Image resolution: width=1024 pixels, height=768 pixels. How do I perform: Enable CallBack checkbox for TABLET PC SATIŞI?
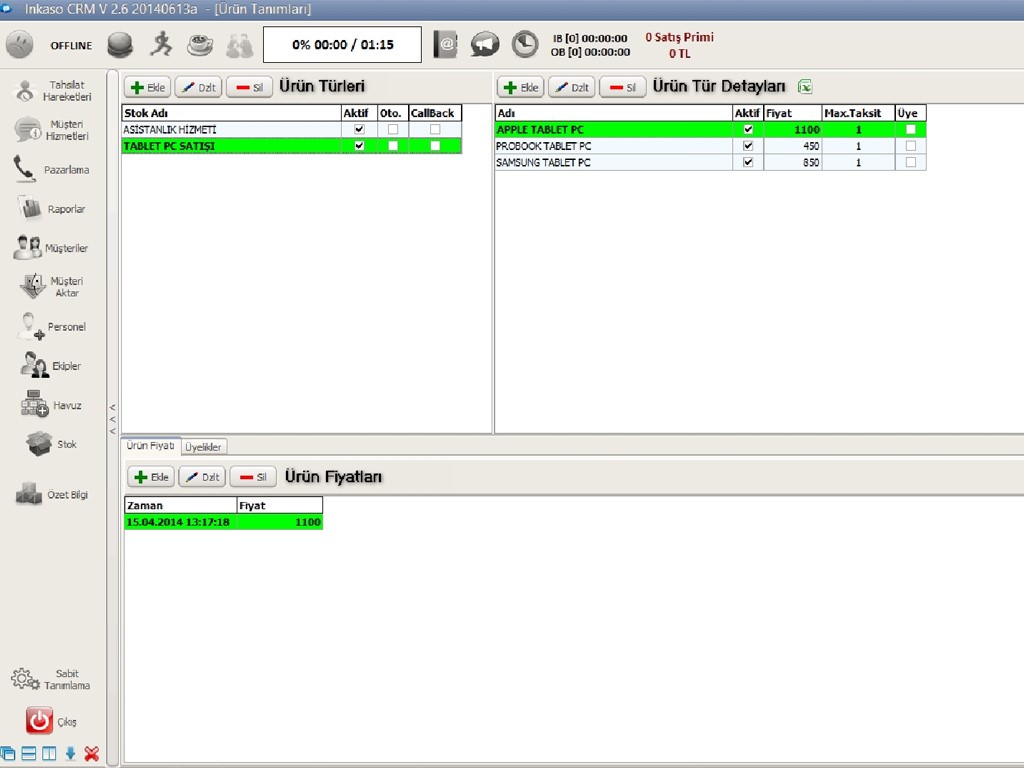[435, 146]
